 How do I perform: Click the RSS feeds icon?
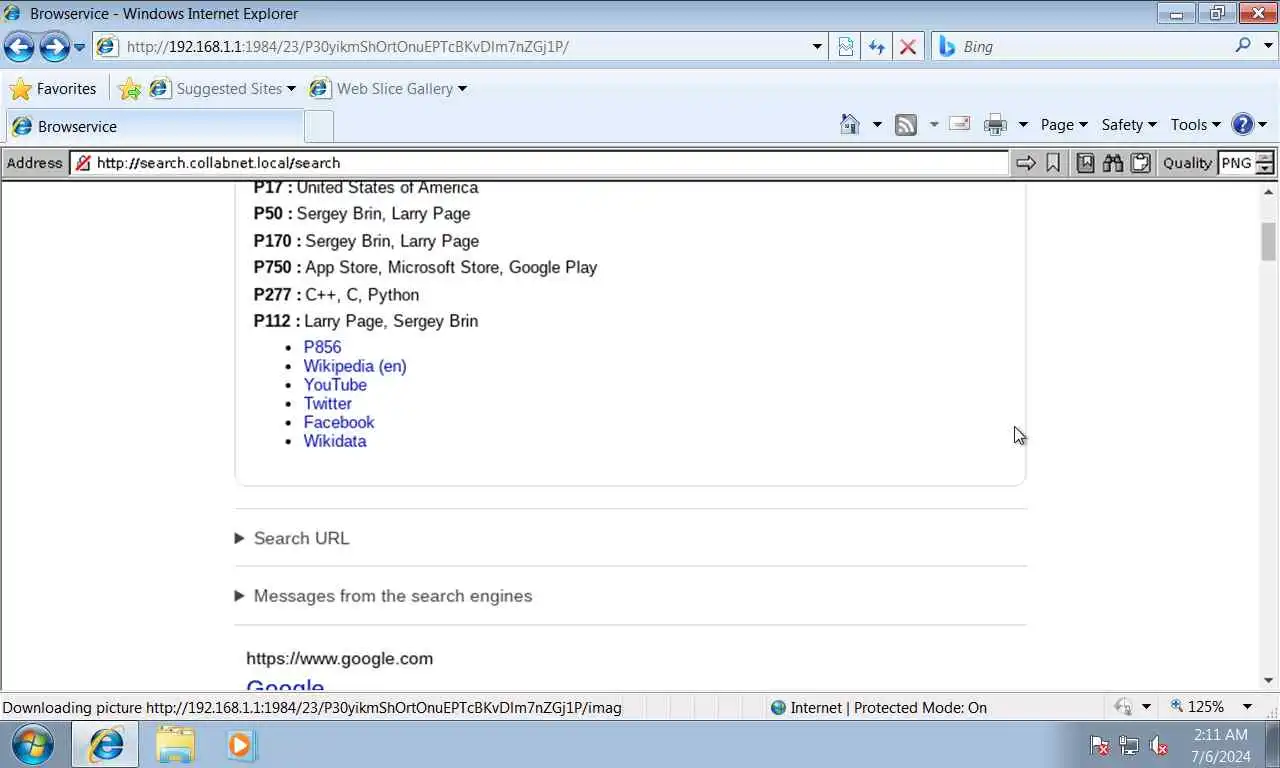click(x=906, y=125)
